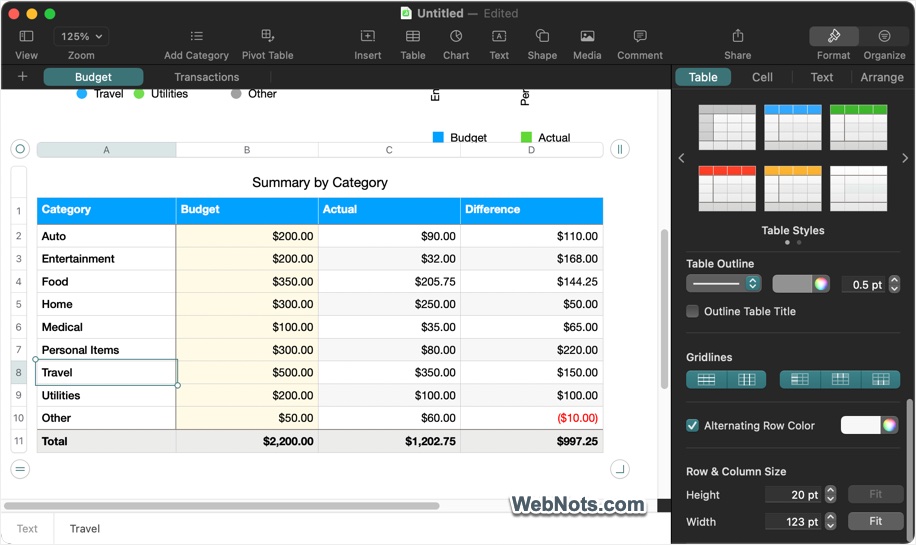Click the add-row handle below table
916x545 pixels.
coord(20,468)
